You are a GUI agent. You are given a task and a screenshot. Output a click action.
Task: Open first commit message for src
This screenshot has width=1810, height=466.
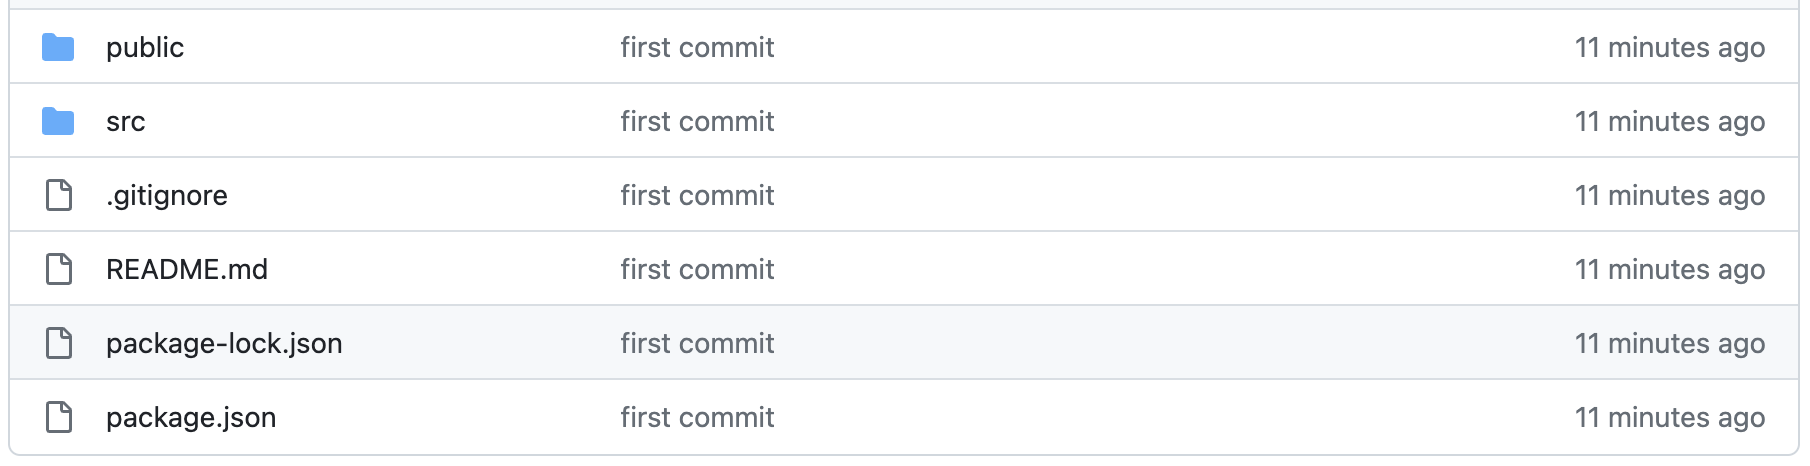(x=697, y=121)
